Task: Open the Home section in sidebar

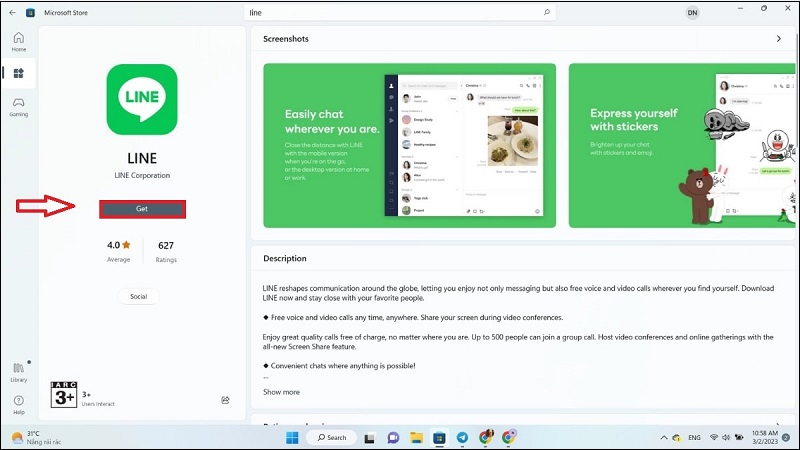Action: coord(18,42)
